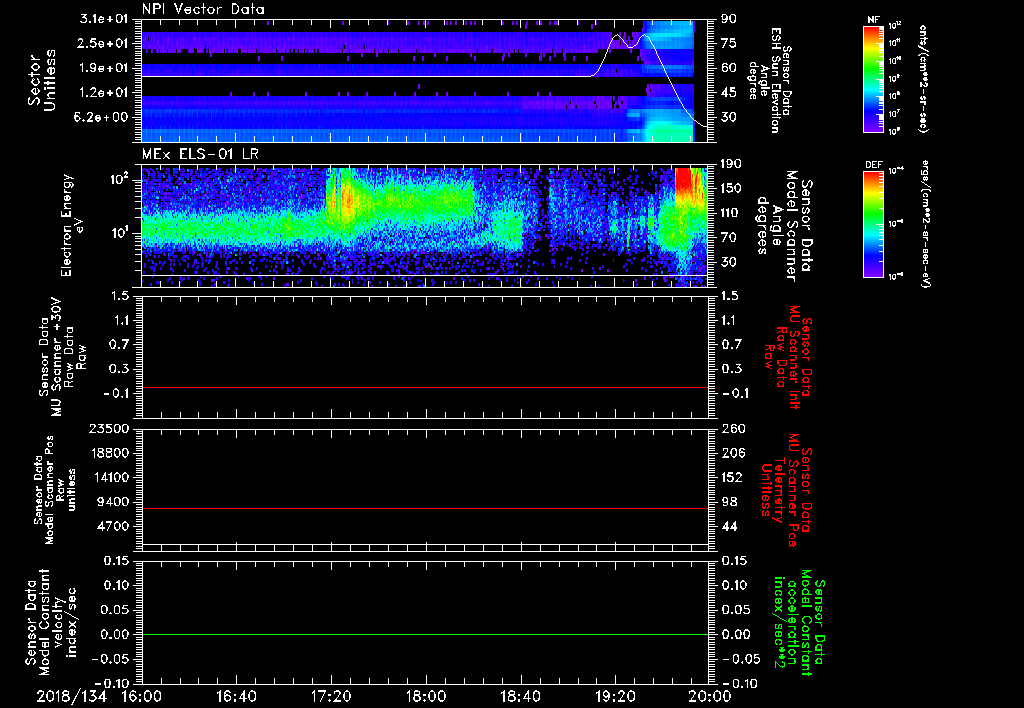Viewport: 1024px width, 708px height.
Task: Click the '1.2e+01' sector tick label
Action: point(104,93)
